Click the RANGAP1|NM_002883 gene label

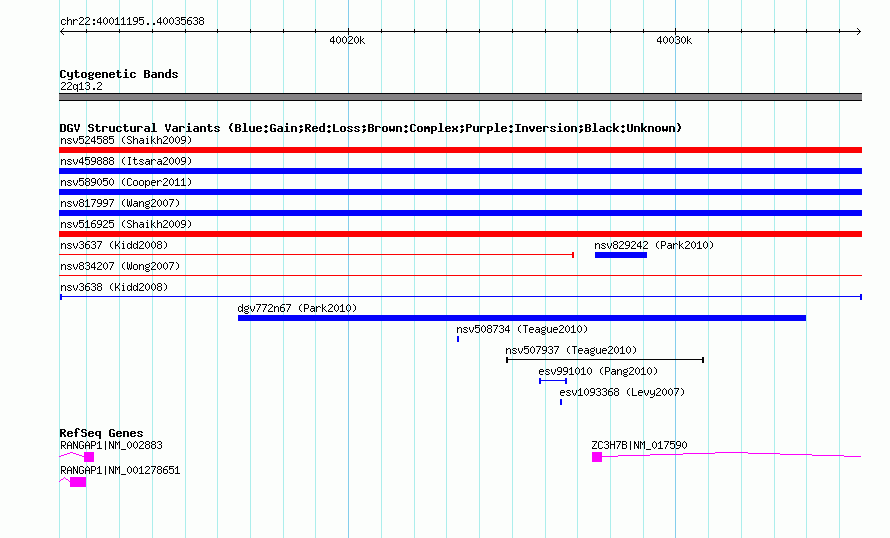[x=111, y=445]
